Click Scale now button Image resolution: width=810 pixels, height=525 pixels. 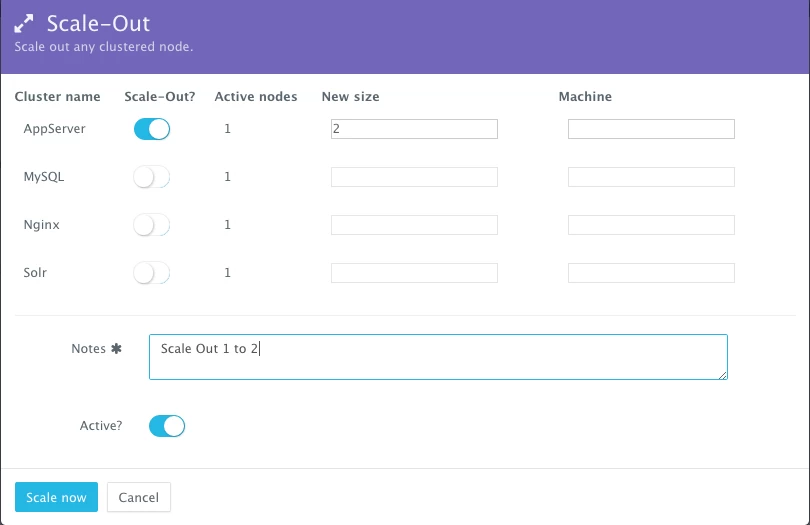(x=56, y=497)
